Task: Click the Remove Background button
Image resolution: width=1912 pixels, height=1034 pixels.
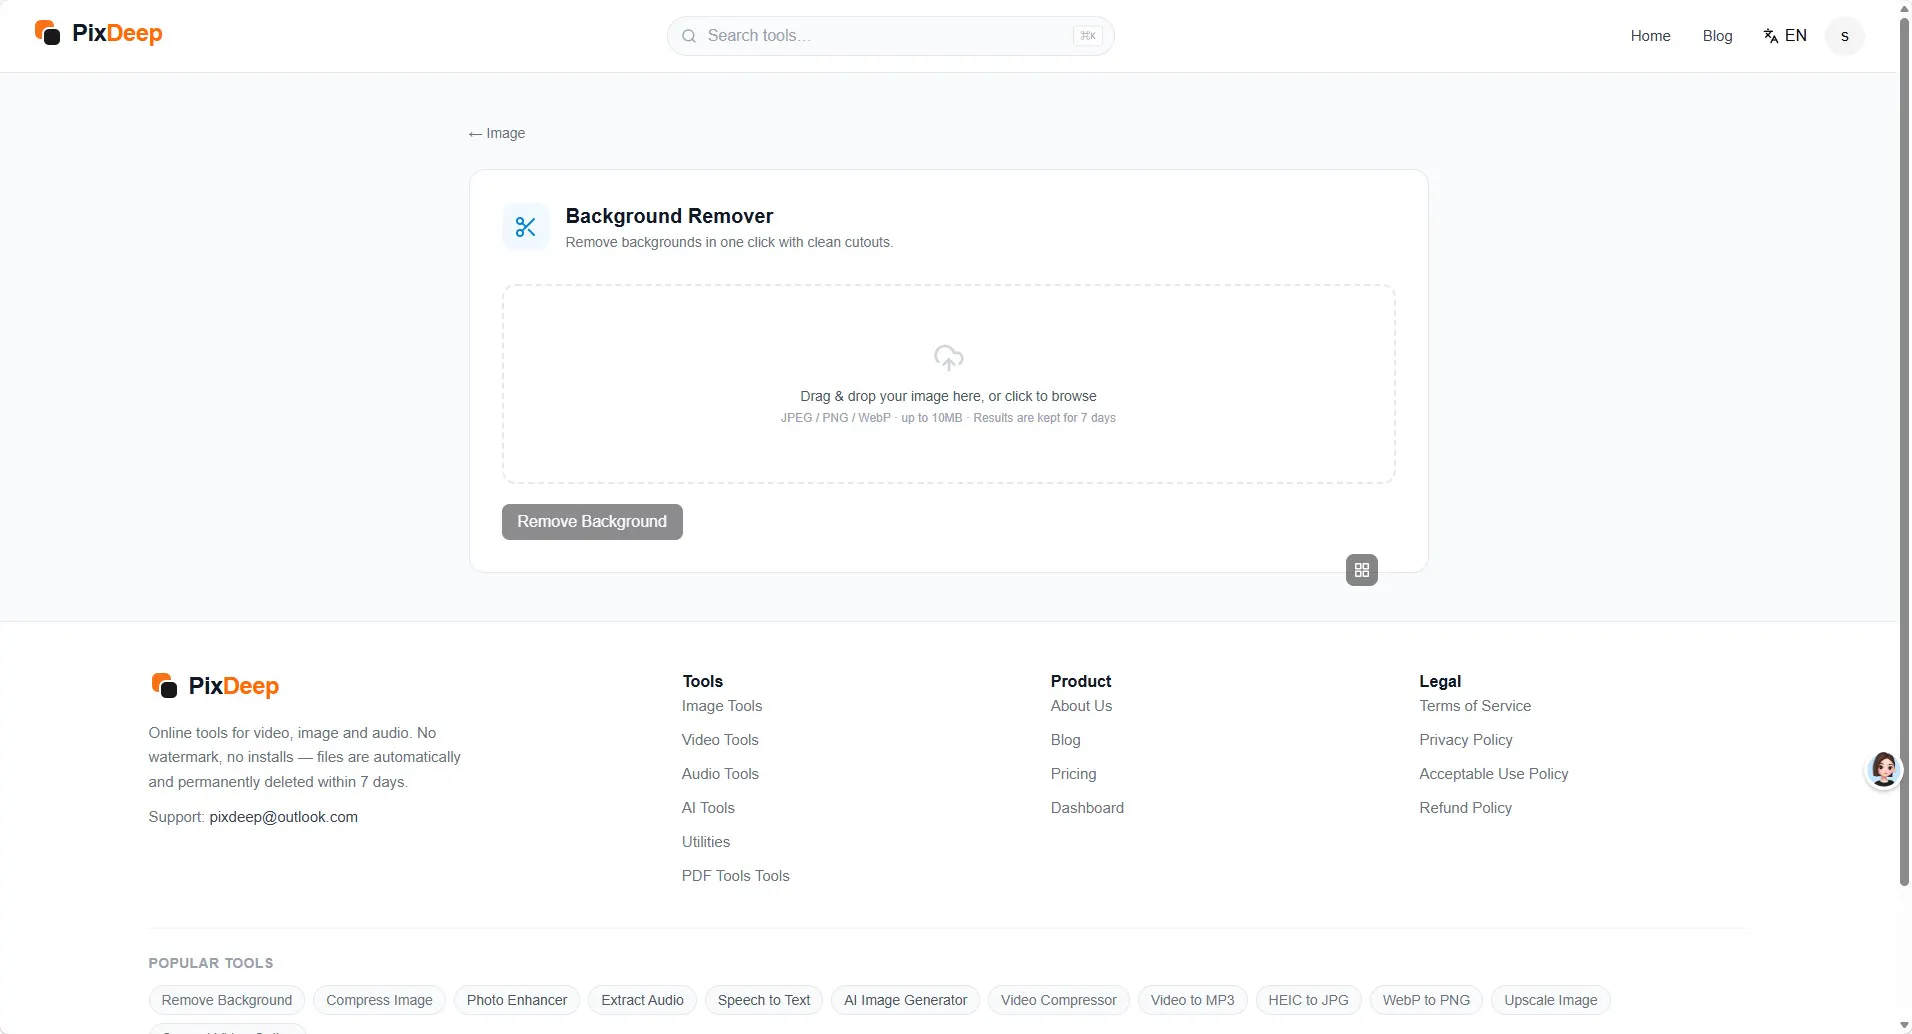Action: [592, 522]
